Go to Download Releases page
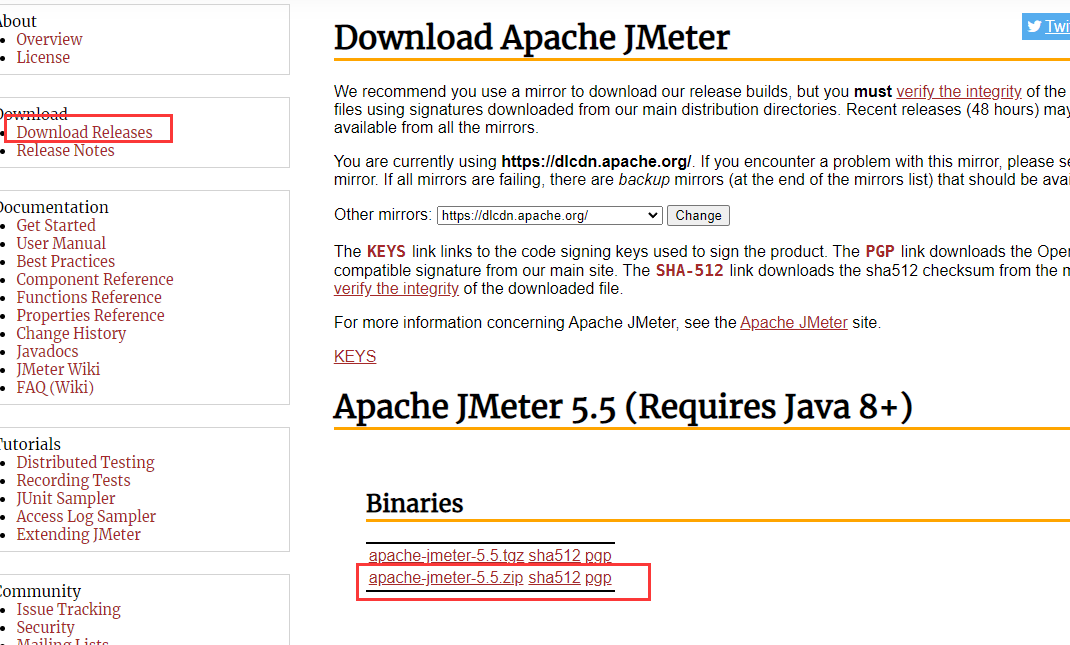 pos(85,132)
